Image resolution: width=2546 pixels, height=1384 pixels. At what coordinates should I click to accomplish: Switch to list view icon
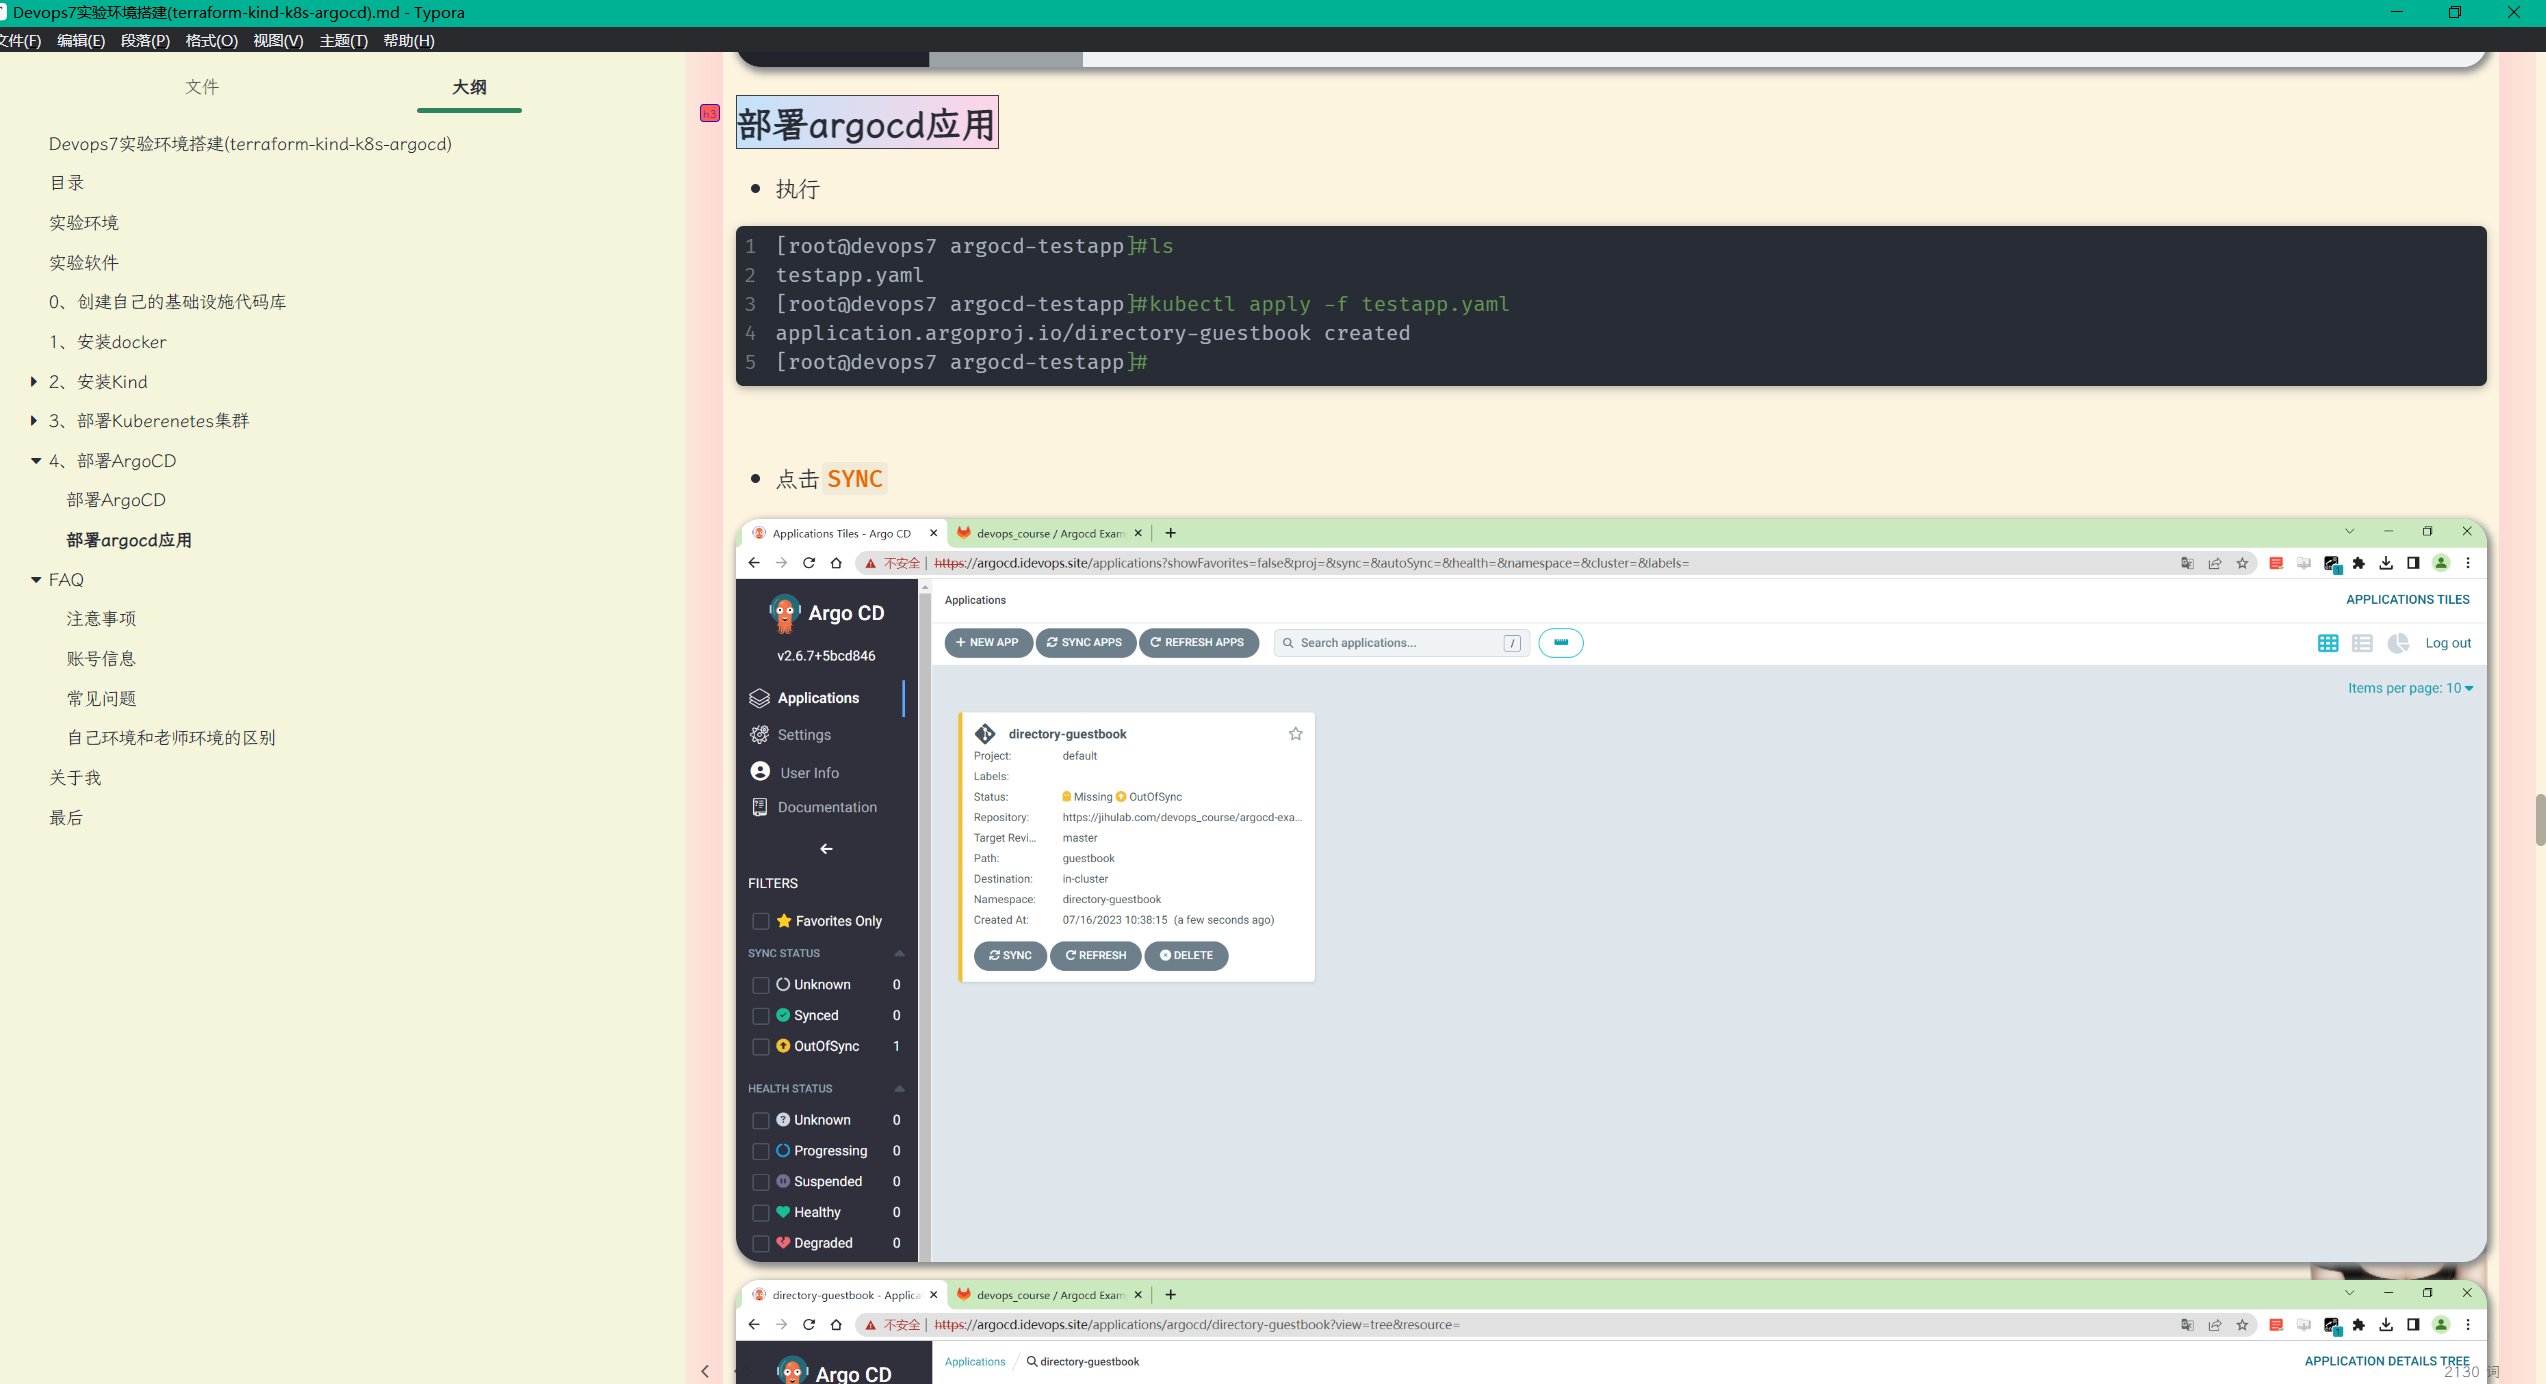[x=2362, y=643]
